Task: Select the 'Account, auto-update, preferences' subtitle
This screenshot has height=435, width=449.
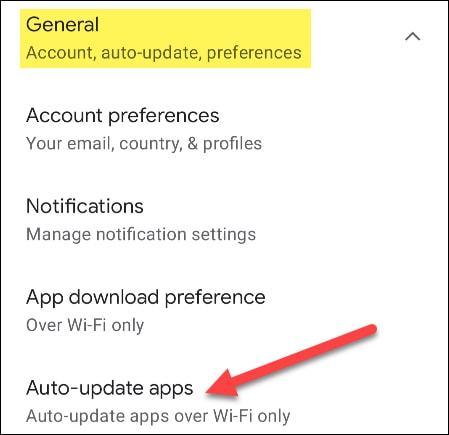Action: pyautogui.click(x=164, y=53)
